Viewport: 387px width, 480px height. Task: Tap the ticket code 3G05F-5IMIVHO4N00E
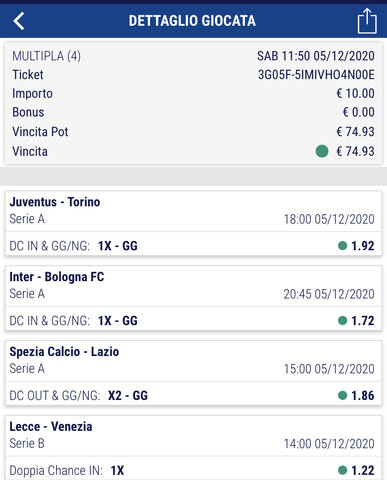click(x=316, y=75)
